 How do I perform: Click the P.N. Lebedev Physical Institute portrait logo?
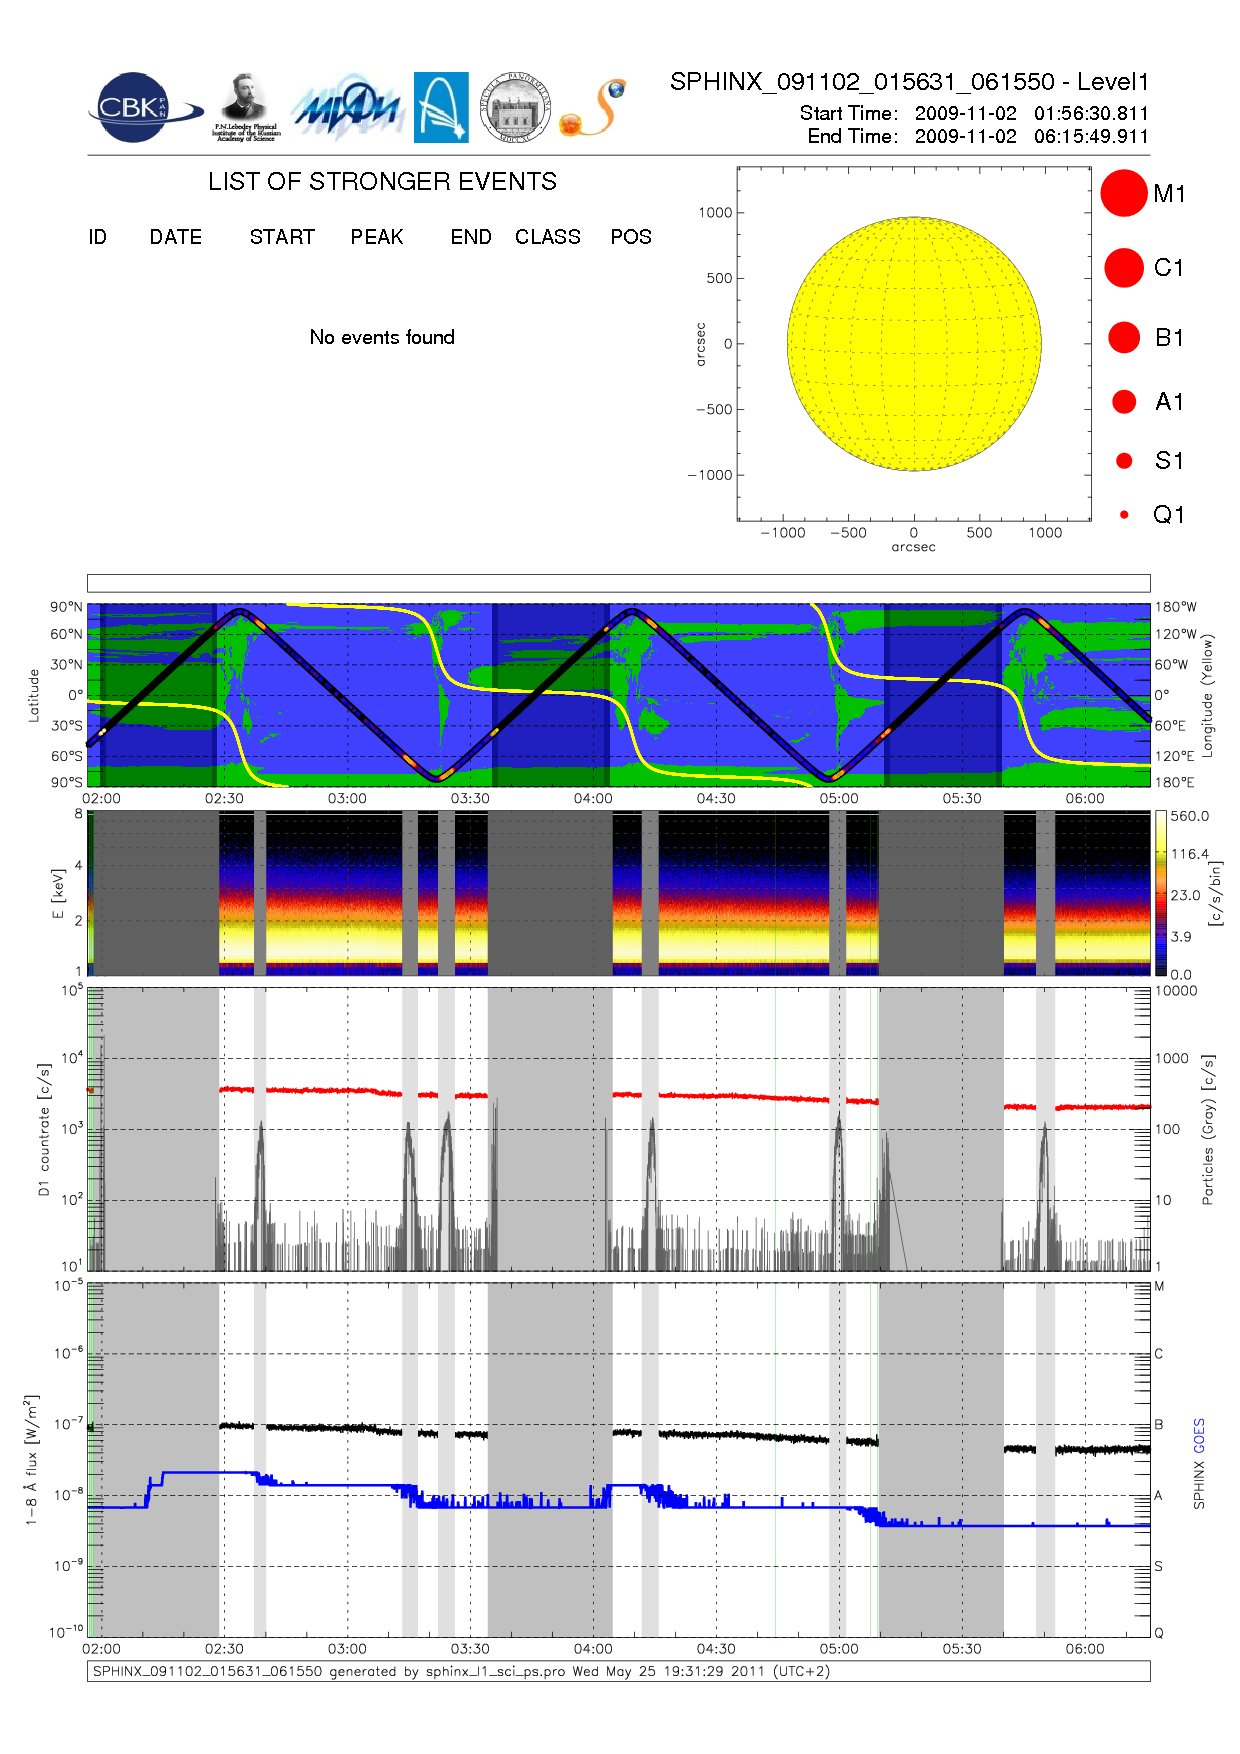(245, 107)
